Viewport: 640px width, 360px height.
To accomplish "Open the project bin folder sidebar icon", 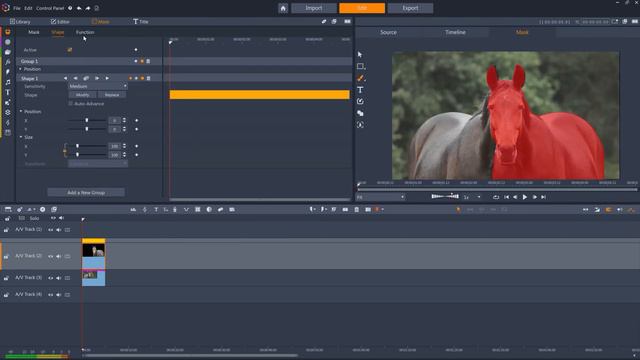I will (x=8, y=52).
